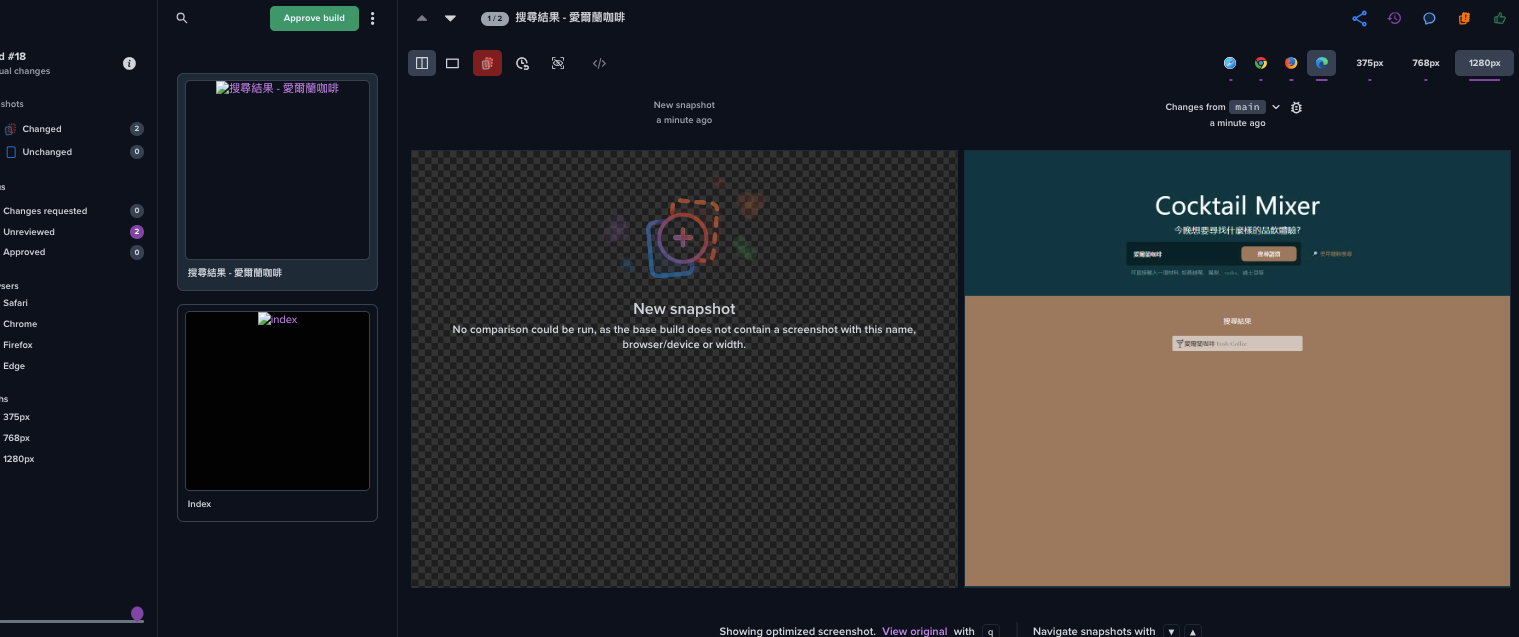Click the search magnifier icon
Image resolution: width=1519 pixels, height=637 pixels.
(x=181, y=18)
